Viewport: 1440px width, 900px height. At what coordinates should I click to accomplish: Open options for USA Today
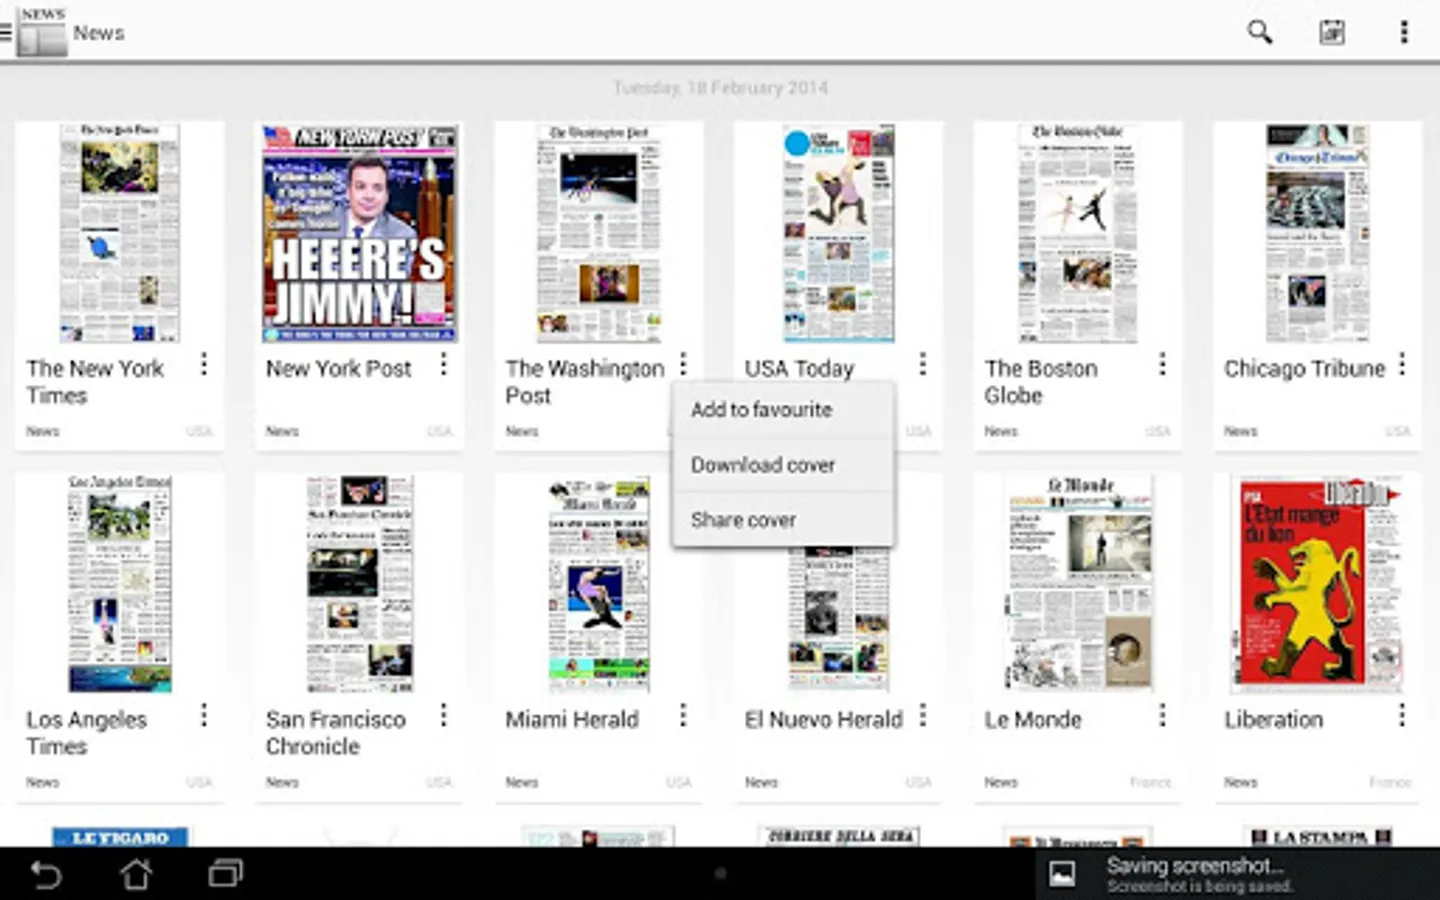tap(923, 364)
